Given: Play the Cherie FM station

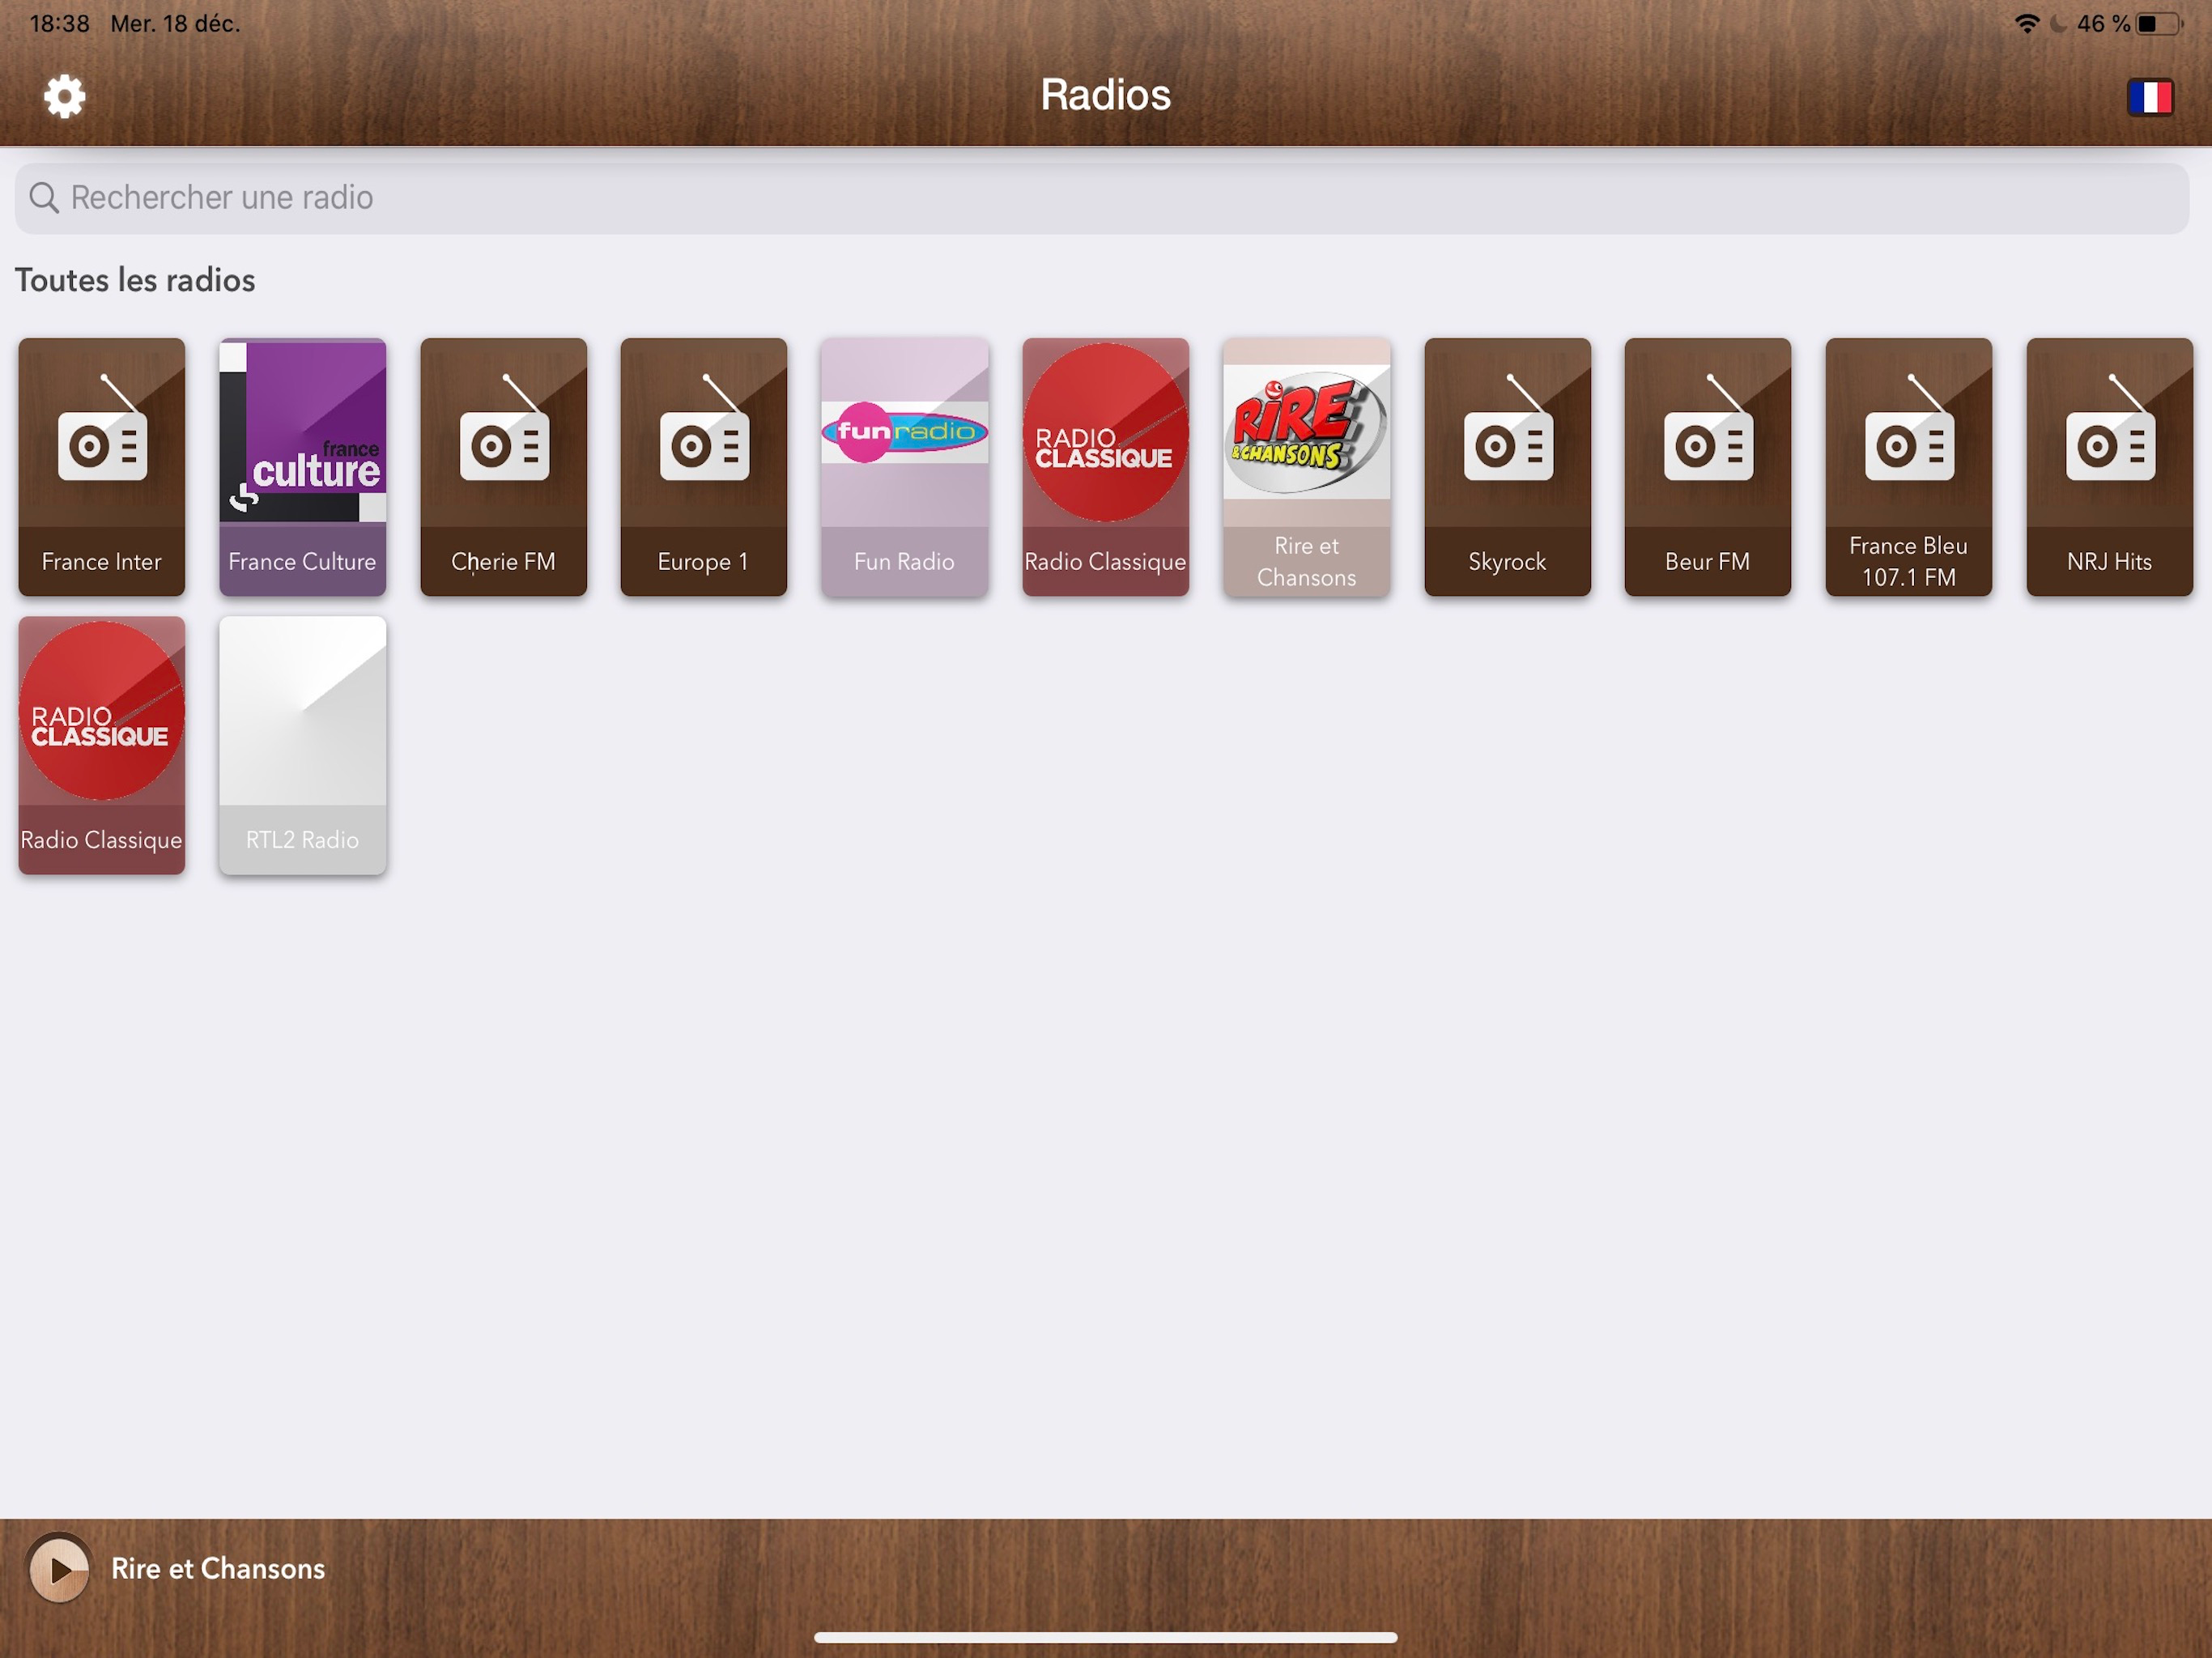Looking at the screenshot, I should tap(504, 467).
